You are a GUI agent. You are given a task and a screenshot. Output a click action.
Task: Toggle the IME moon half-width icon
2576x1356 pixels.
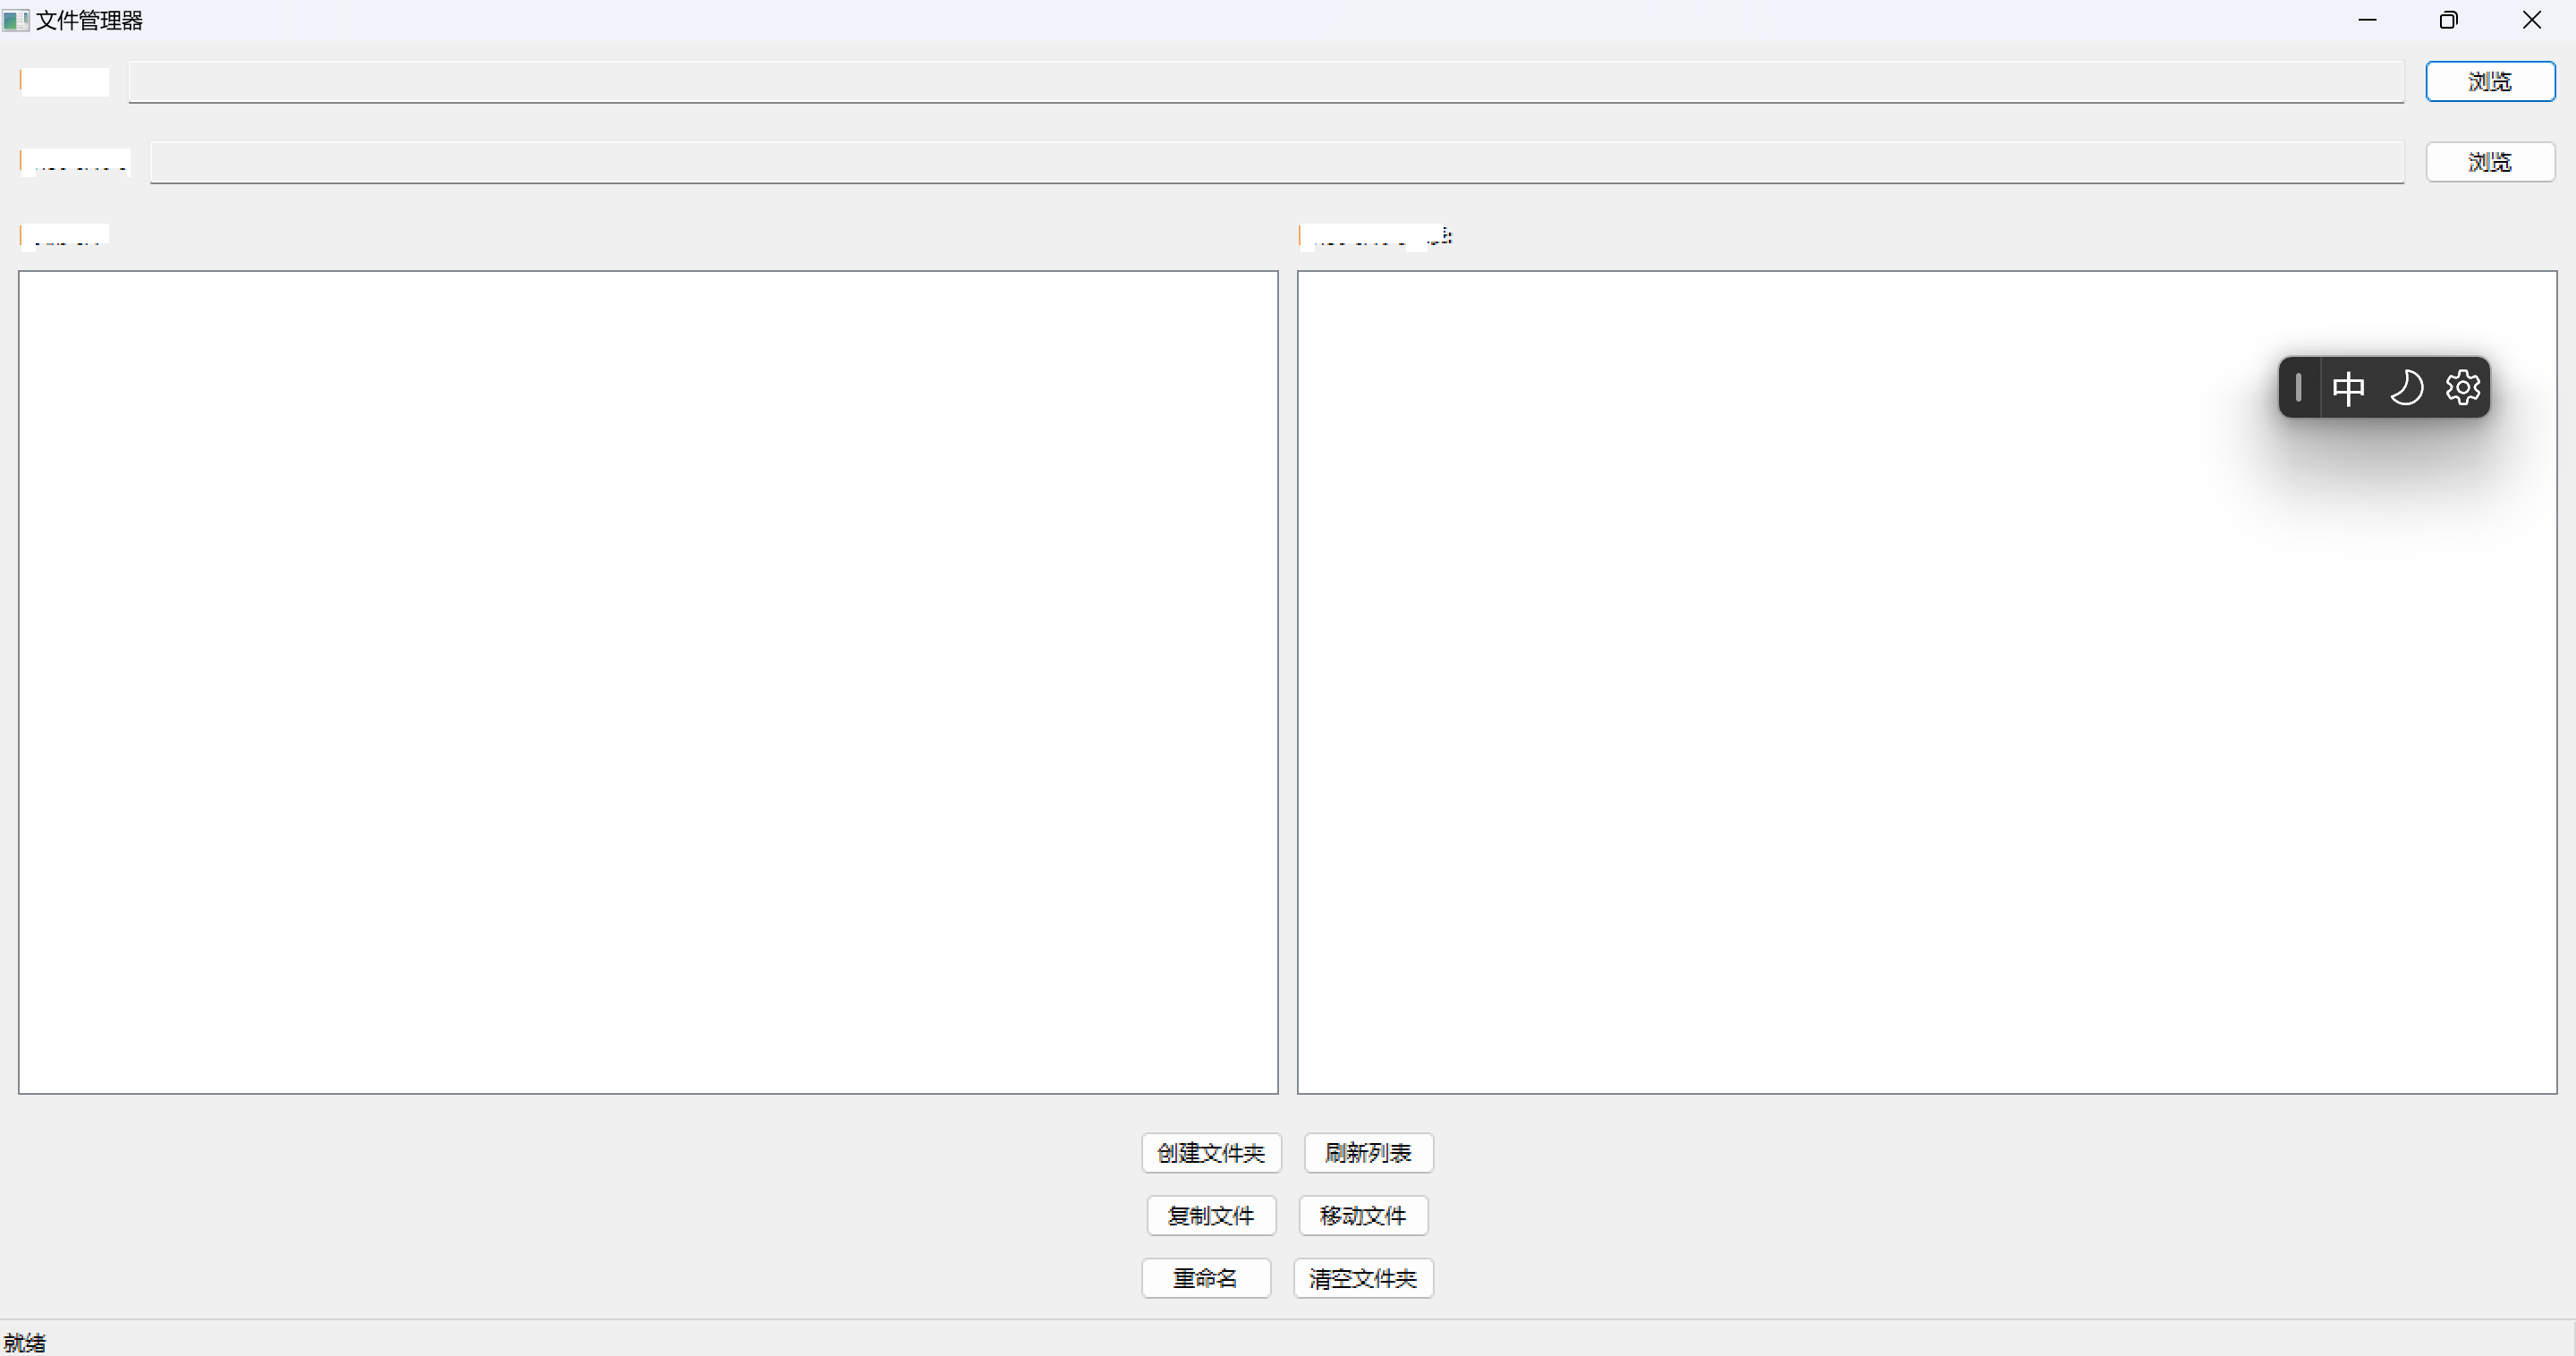pyautogui.click(x=2406, y=387)
